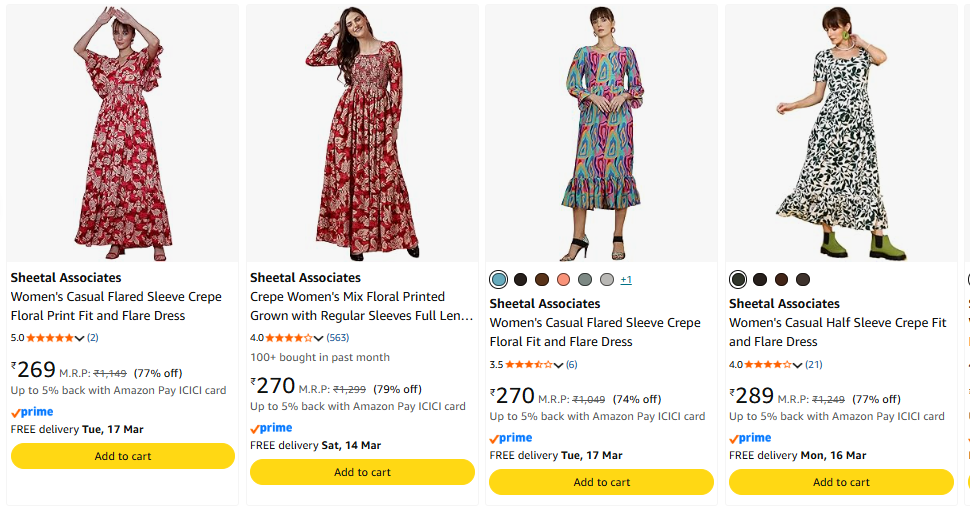The image size is (970, 506).
Task: Show more colors via the +1 link
Action: click(x=626, y=279)
